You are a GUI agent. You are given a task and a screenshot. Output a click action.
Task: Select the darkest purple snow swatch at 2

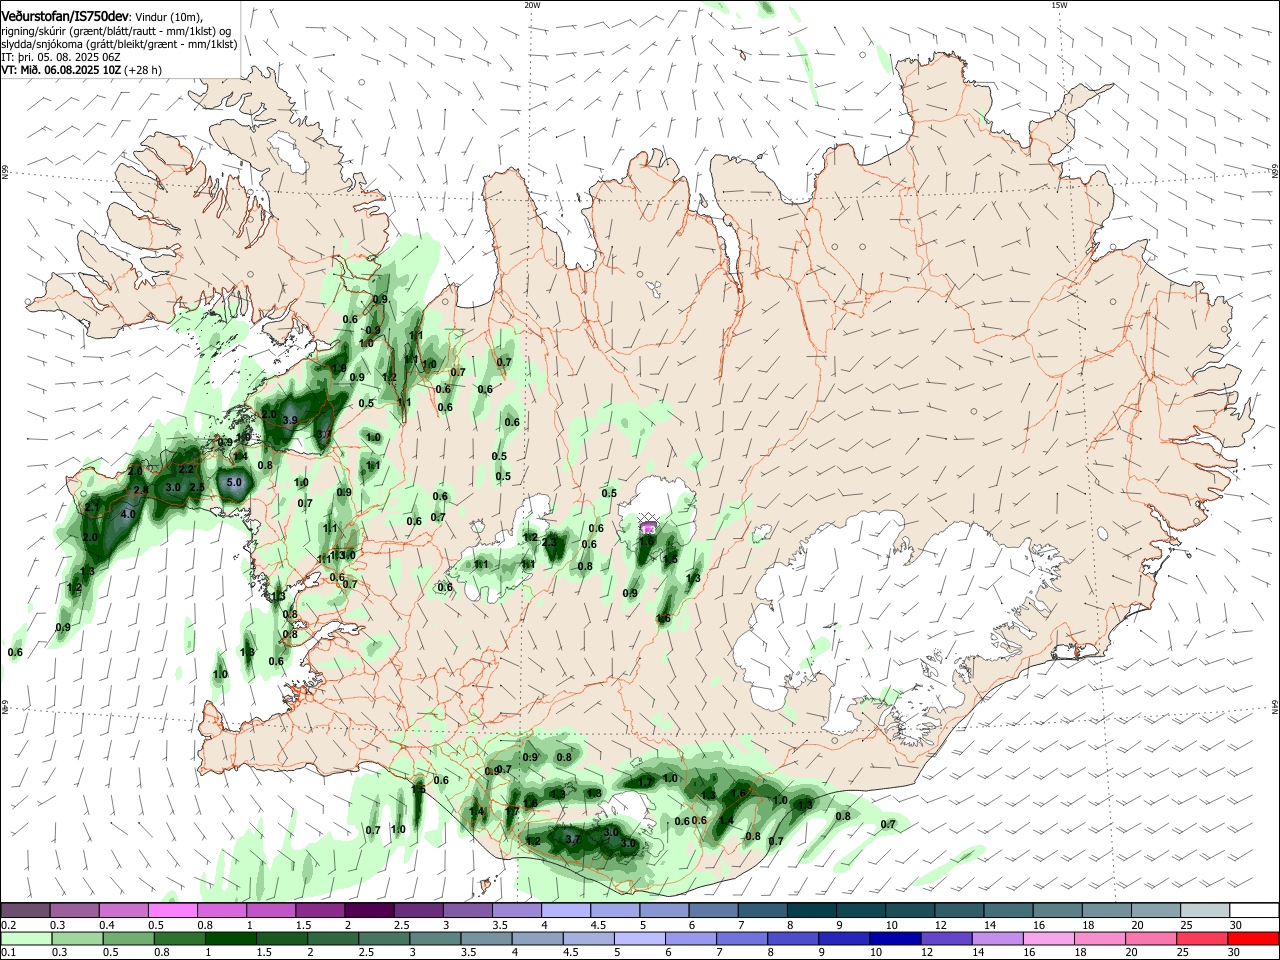point(369,910)
